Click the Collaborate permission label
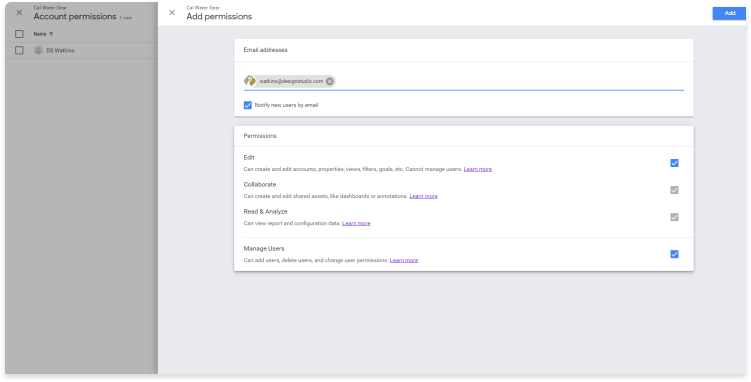Viewport: 751px width, 382px height. 260,185
